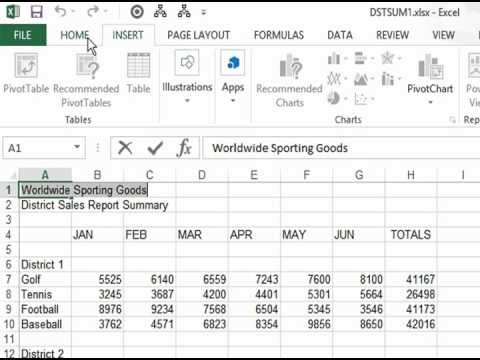Confirm the cell entry with checkmark

[155, 148]
